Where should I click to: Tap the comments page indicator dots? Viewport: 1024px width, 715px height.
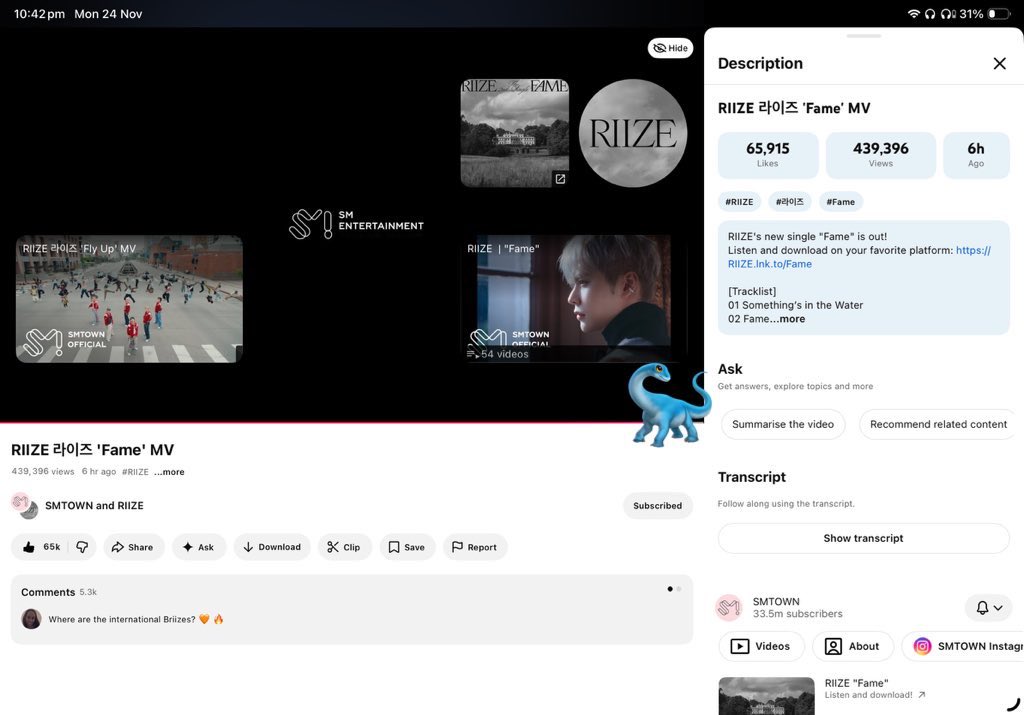674,589
